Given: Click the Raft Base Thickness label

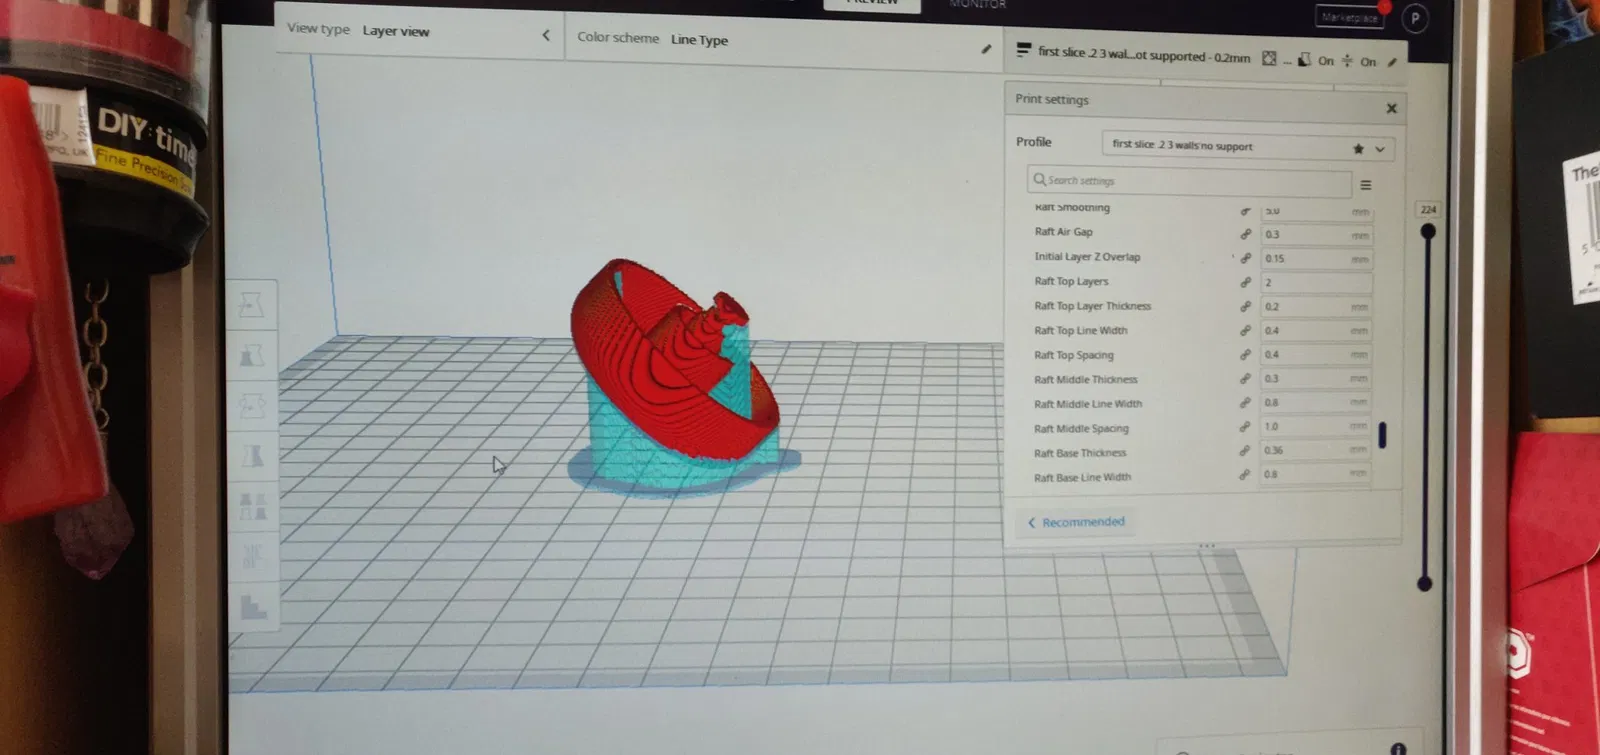Looking at the screenshot, I should (1080, 454).
